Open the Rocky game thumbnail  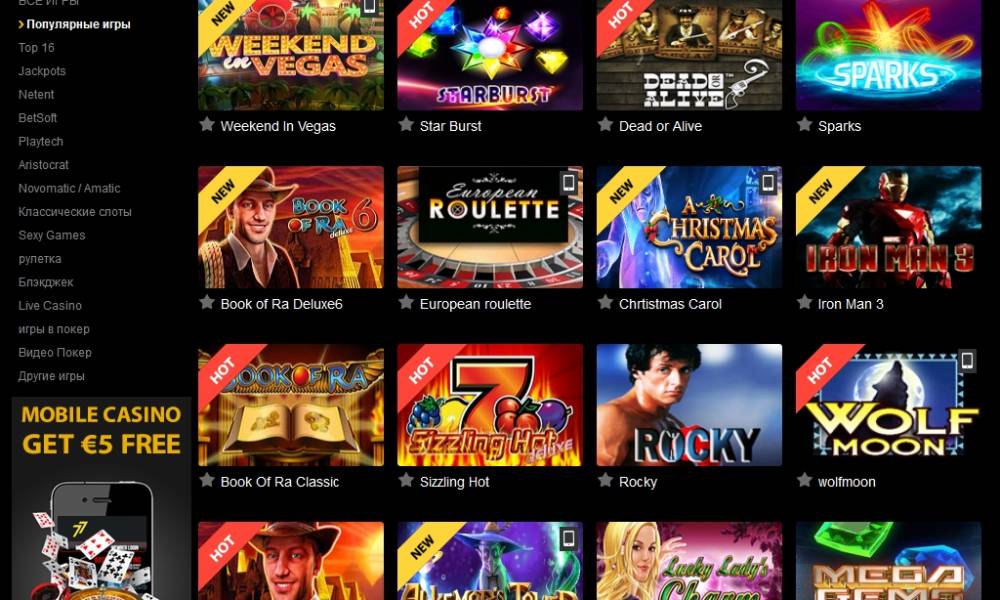click(x=689, y=405)
